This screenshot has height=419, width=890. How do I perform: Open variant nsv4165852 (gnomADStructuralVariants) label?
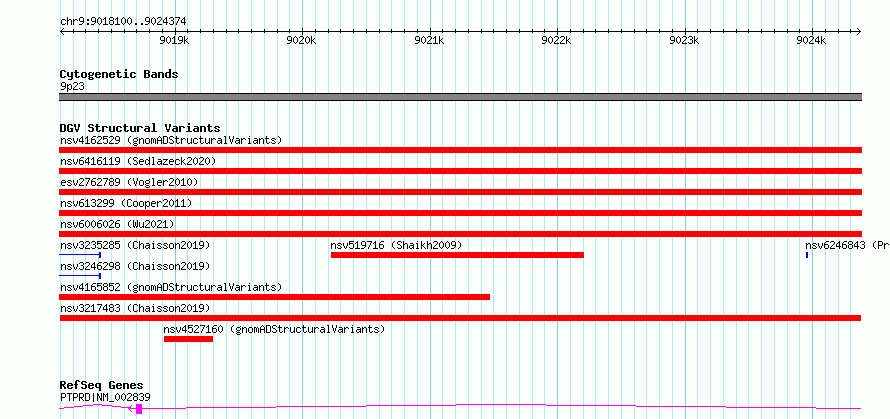coord(171,287)
